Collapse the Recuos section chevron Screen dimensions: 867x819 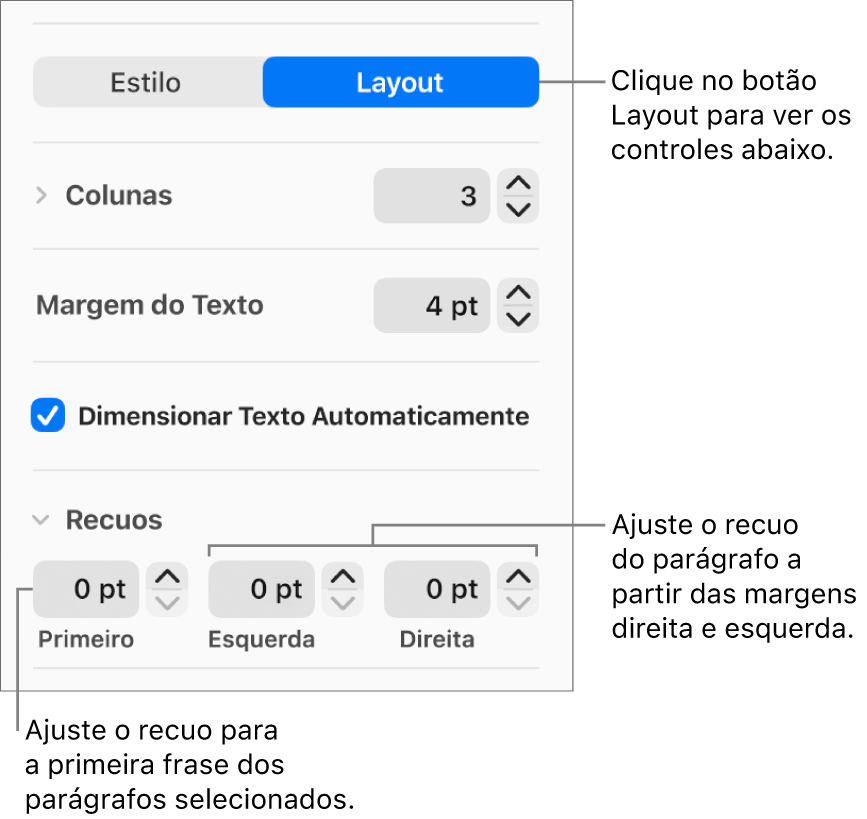pos(41,520)
